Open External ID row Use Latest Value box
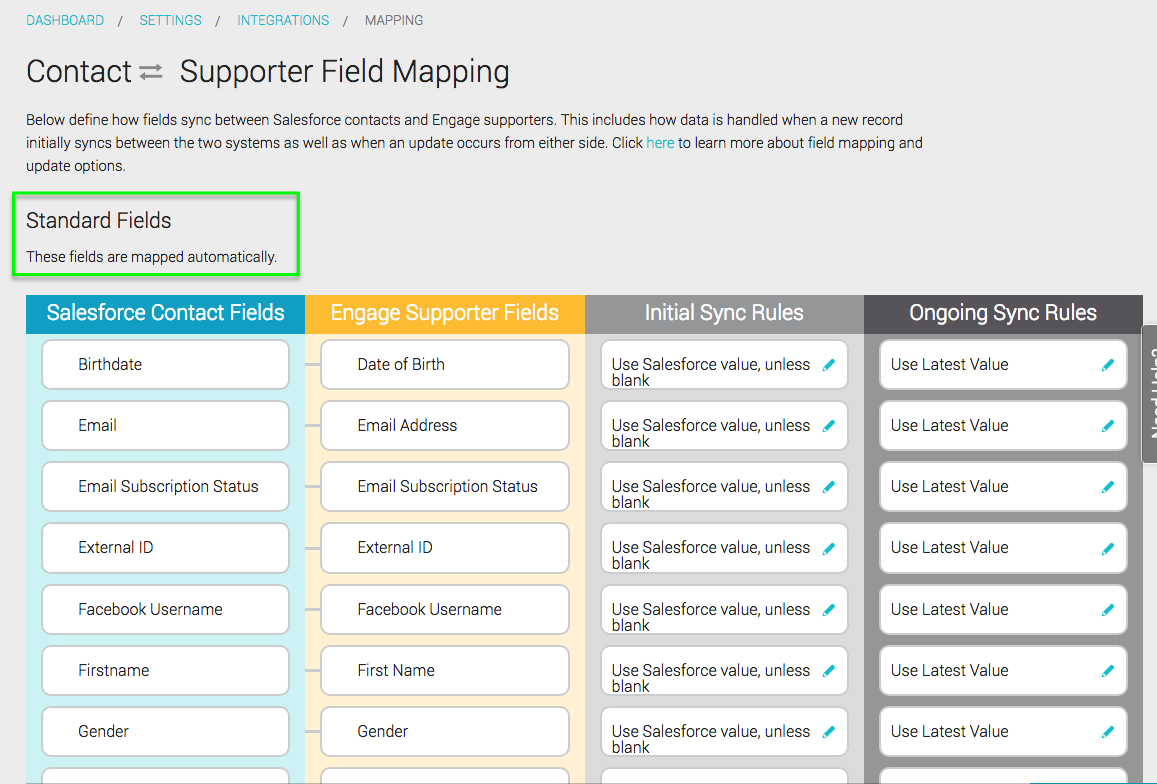The height and width of the screenshot is (784, 1157). (x=1003, y=549)
